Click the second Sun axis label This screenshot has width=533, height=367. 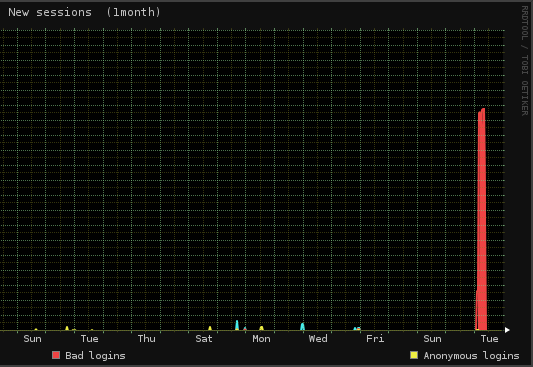pos(432,339)
